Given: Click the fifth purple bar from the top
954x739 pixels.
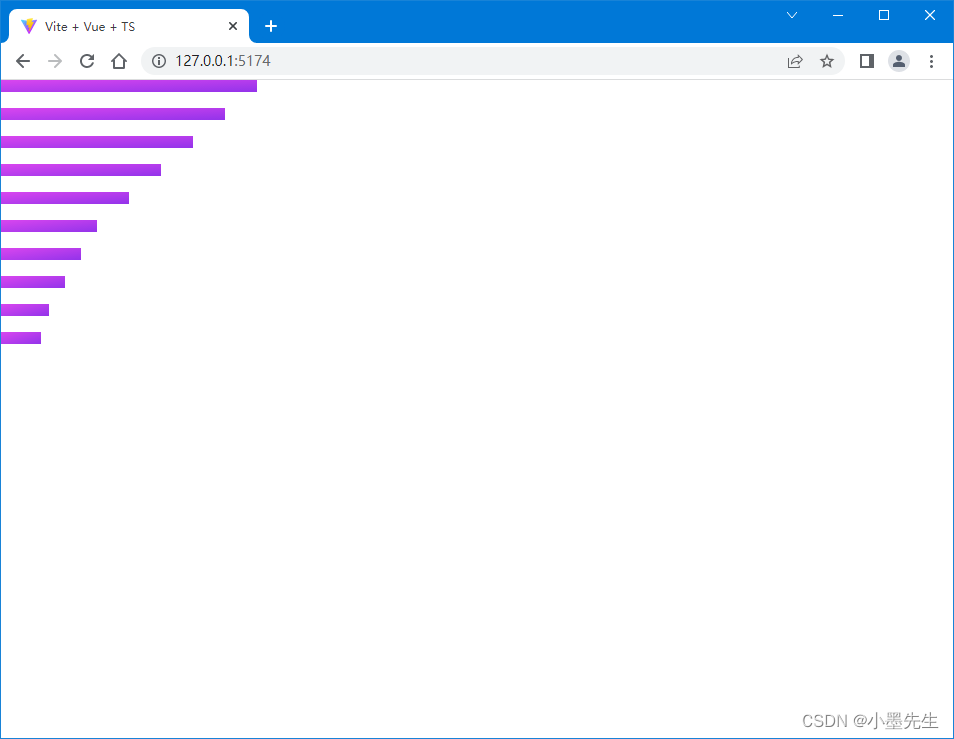Looking at the screenshot, I should tap(64, 197).
